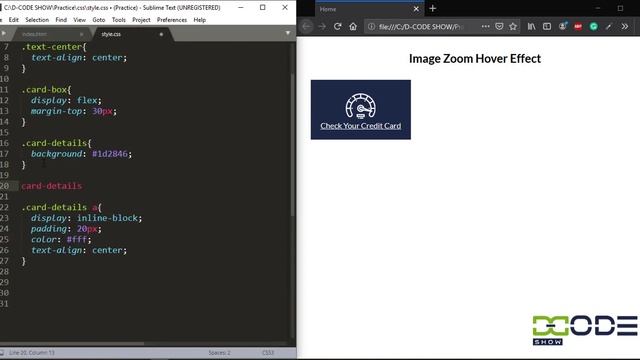
Task: Click the .text-center selector text
Action: tap(52, 47)
